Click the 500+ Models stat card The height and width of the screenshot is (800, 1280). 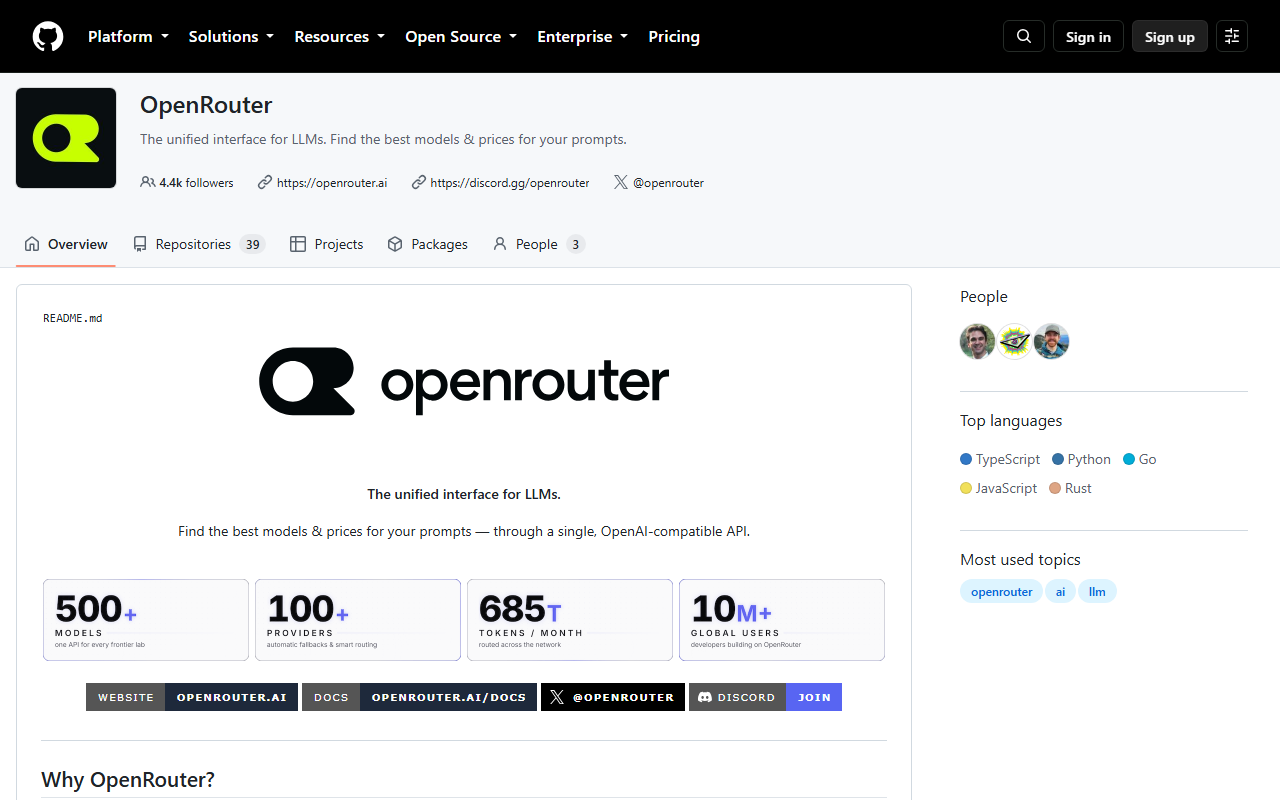(146, 620)
